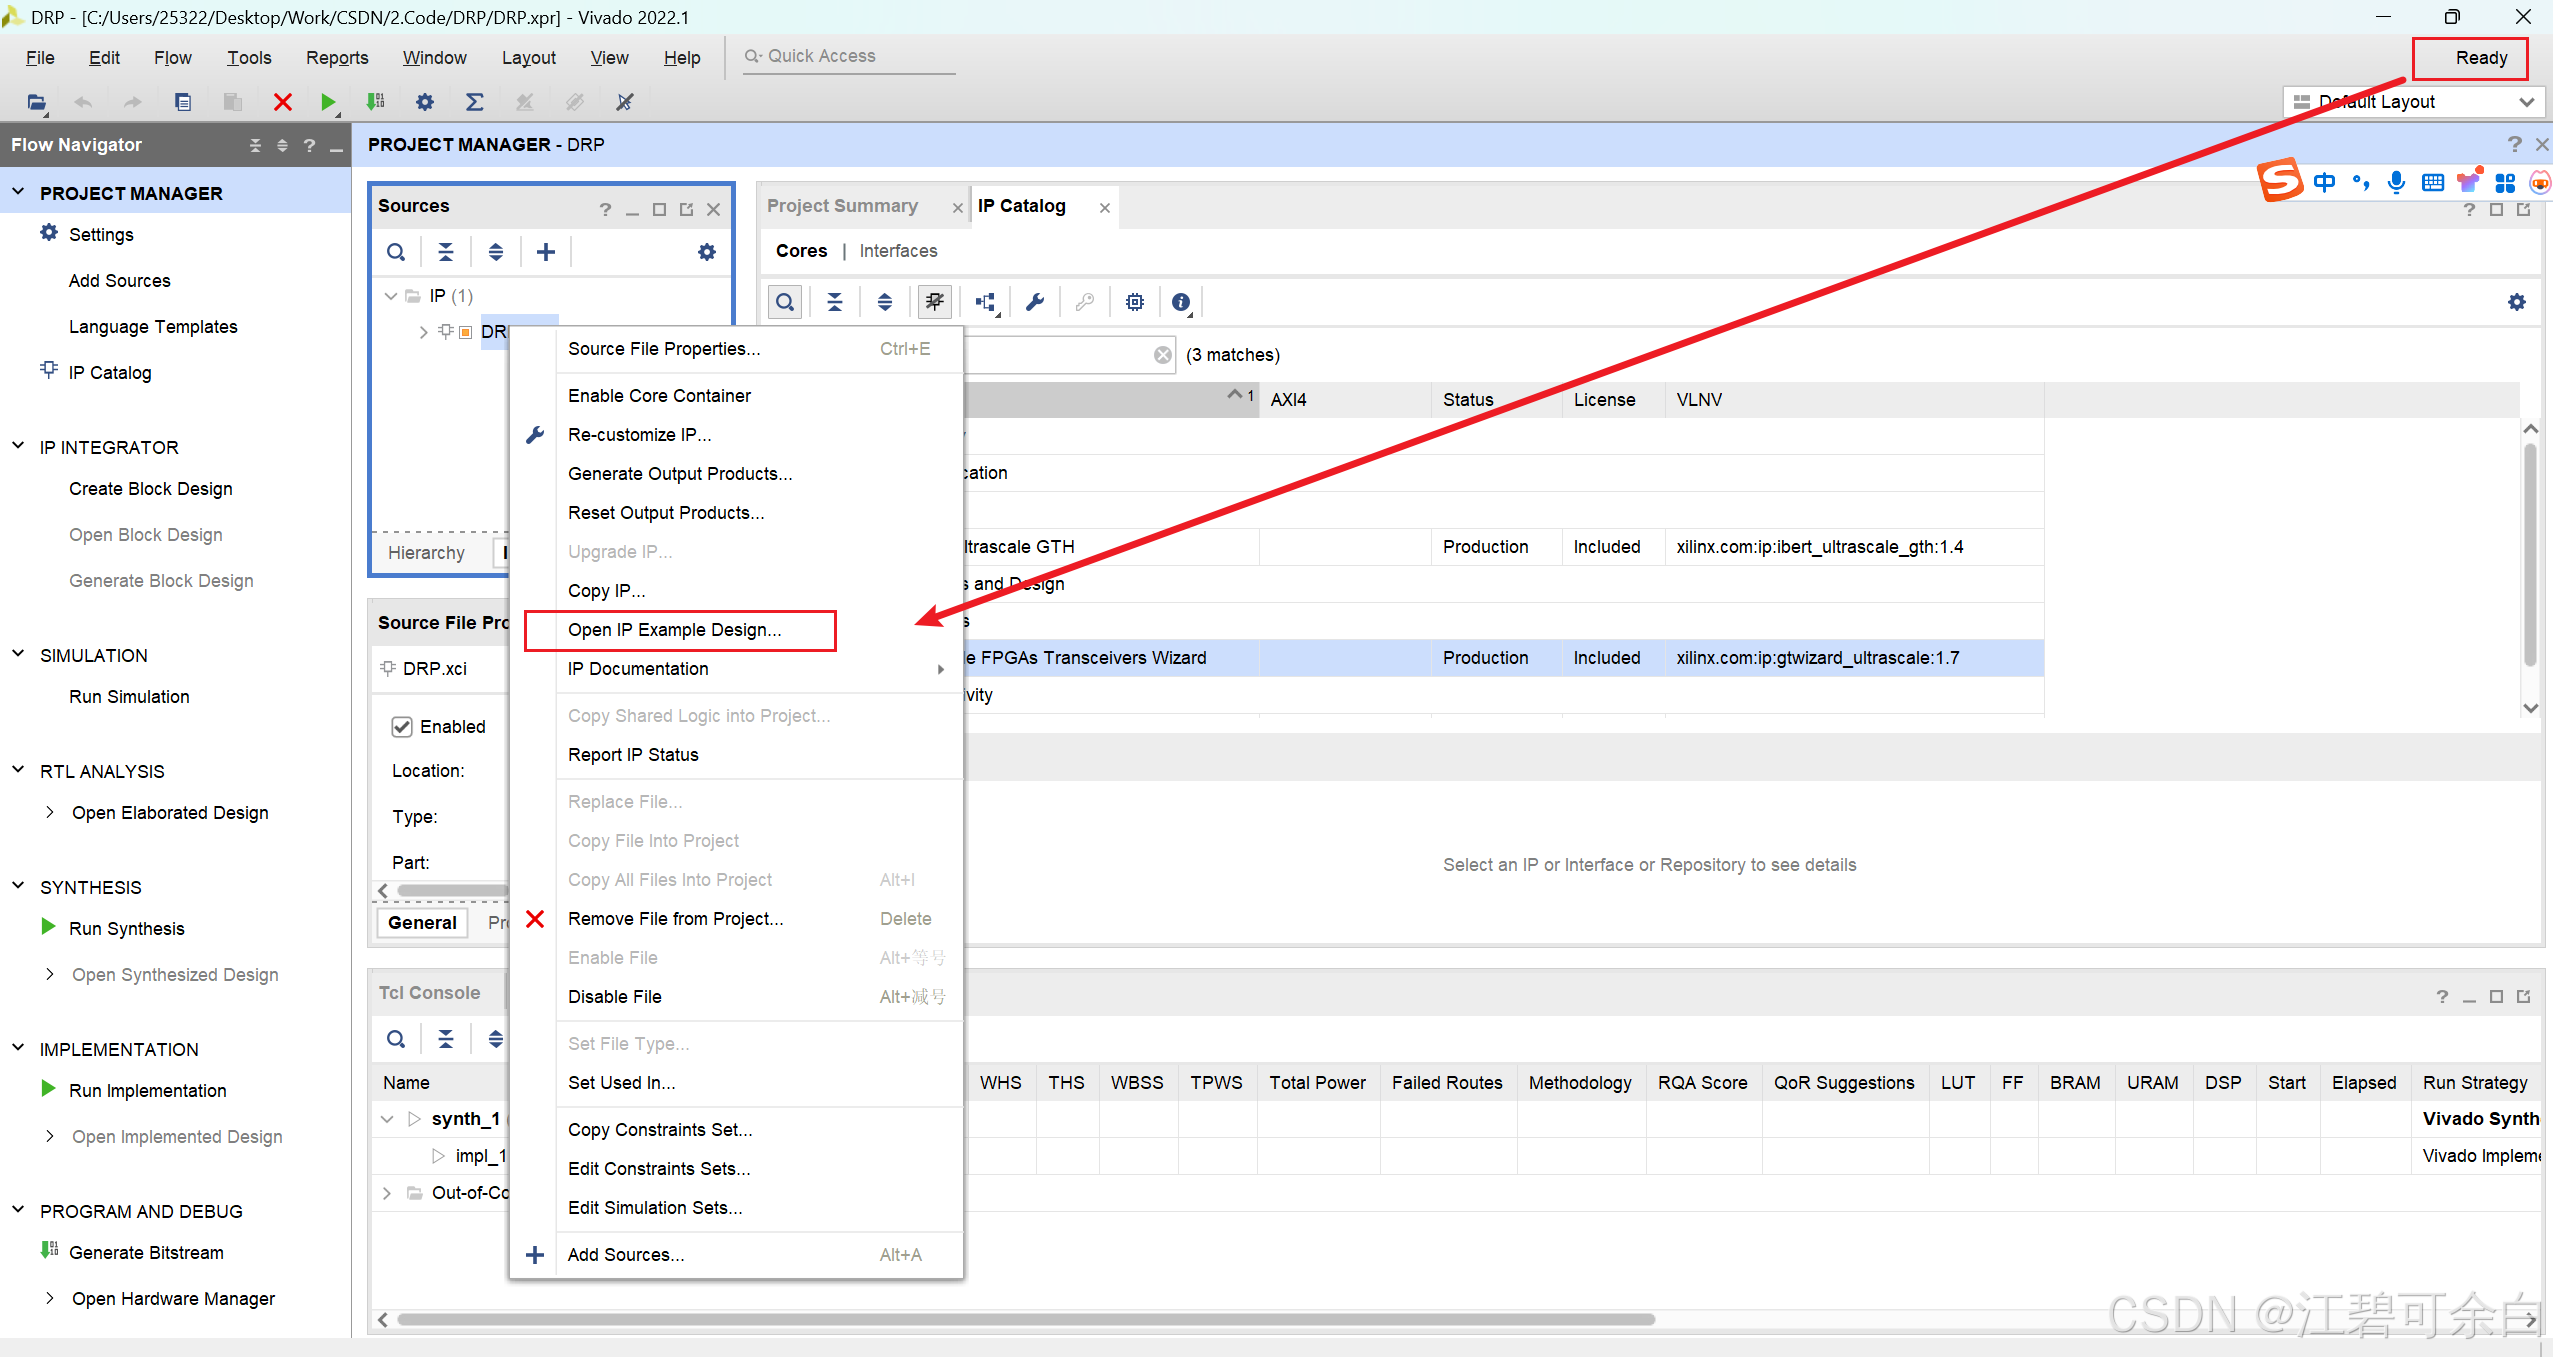This screenshot has width=2553, height=1357.
Task: Expand the IP Documentation submenu arrow
Action: click(940, 669)
